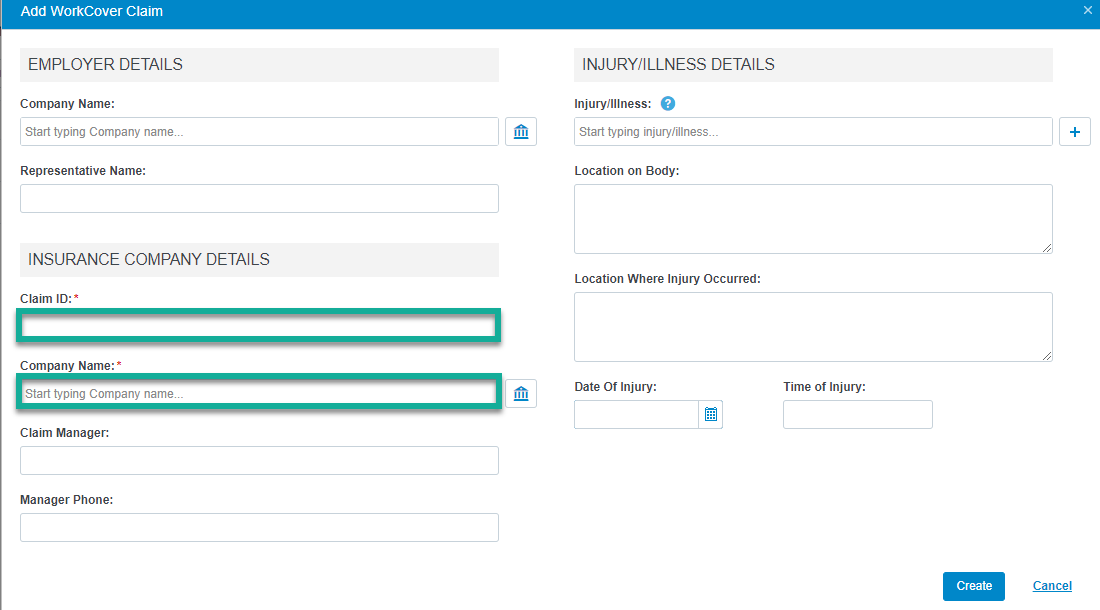Click the Create button
Viewport: 1100px width, 610px height.
(x=974, y=586)
